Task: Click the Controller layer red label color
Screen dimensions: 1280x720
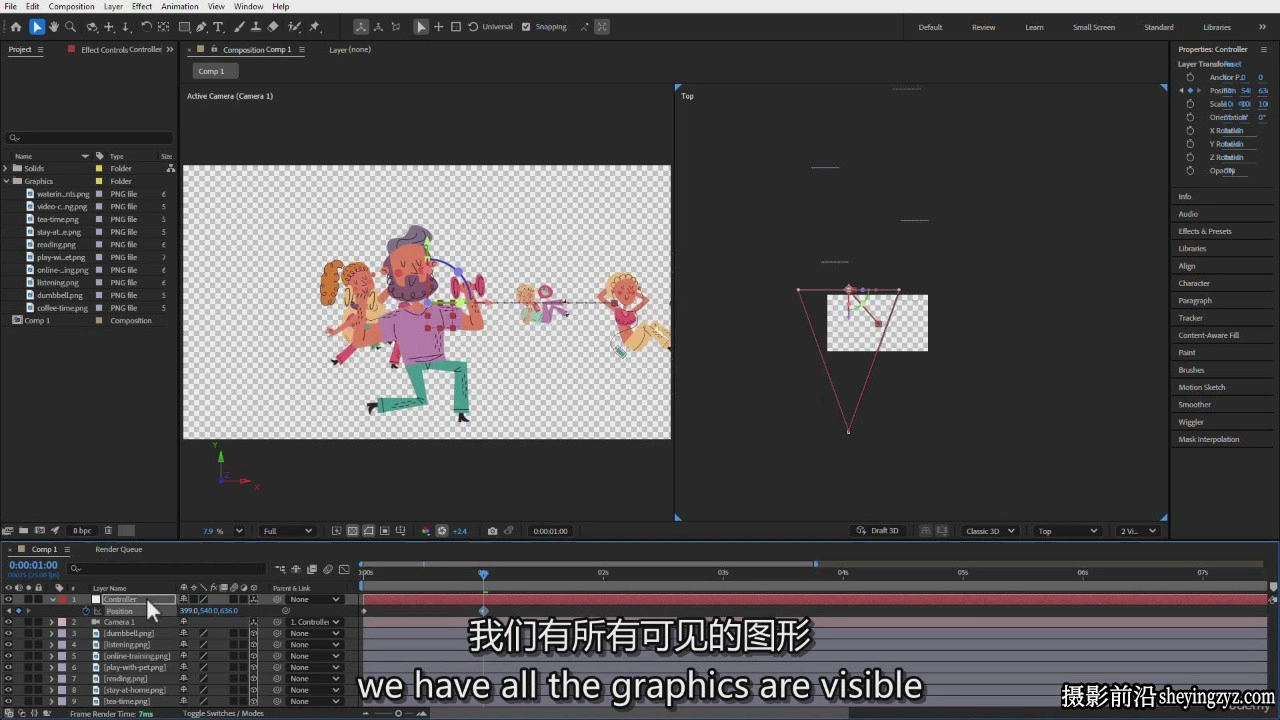Action: pos(62,599)
